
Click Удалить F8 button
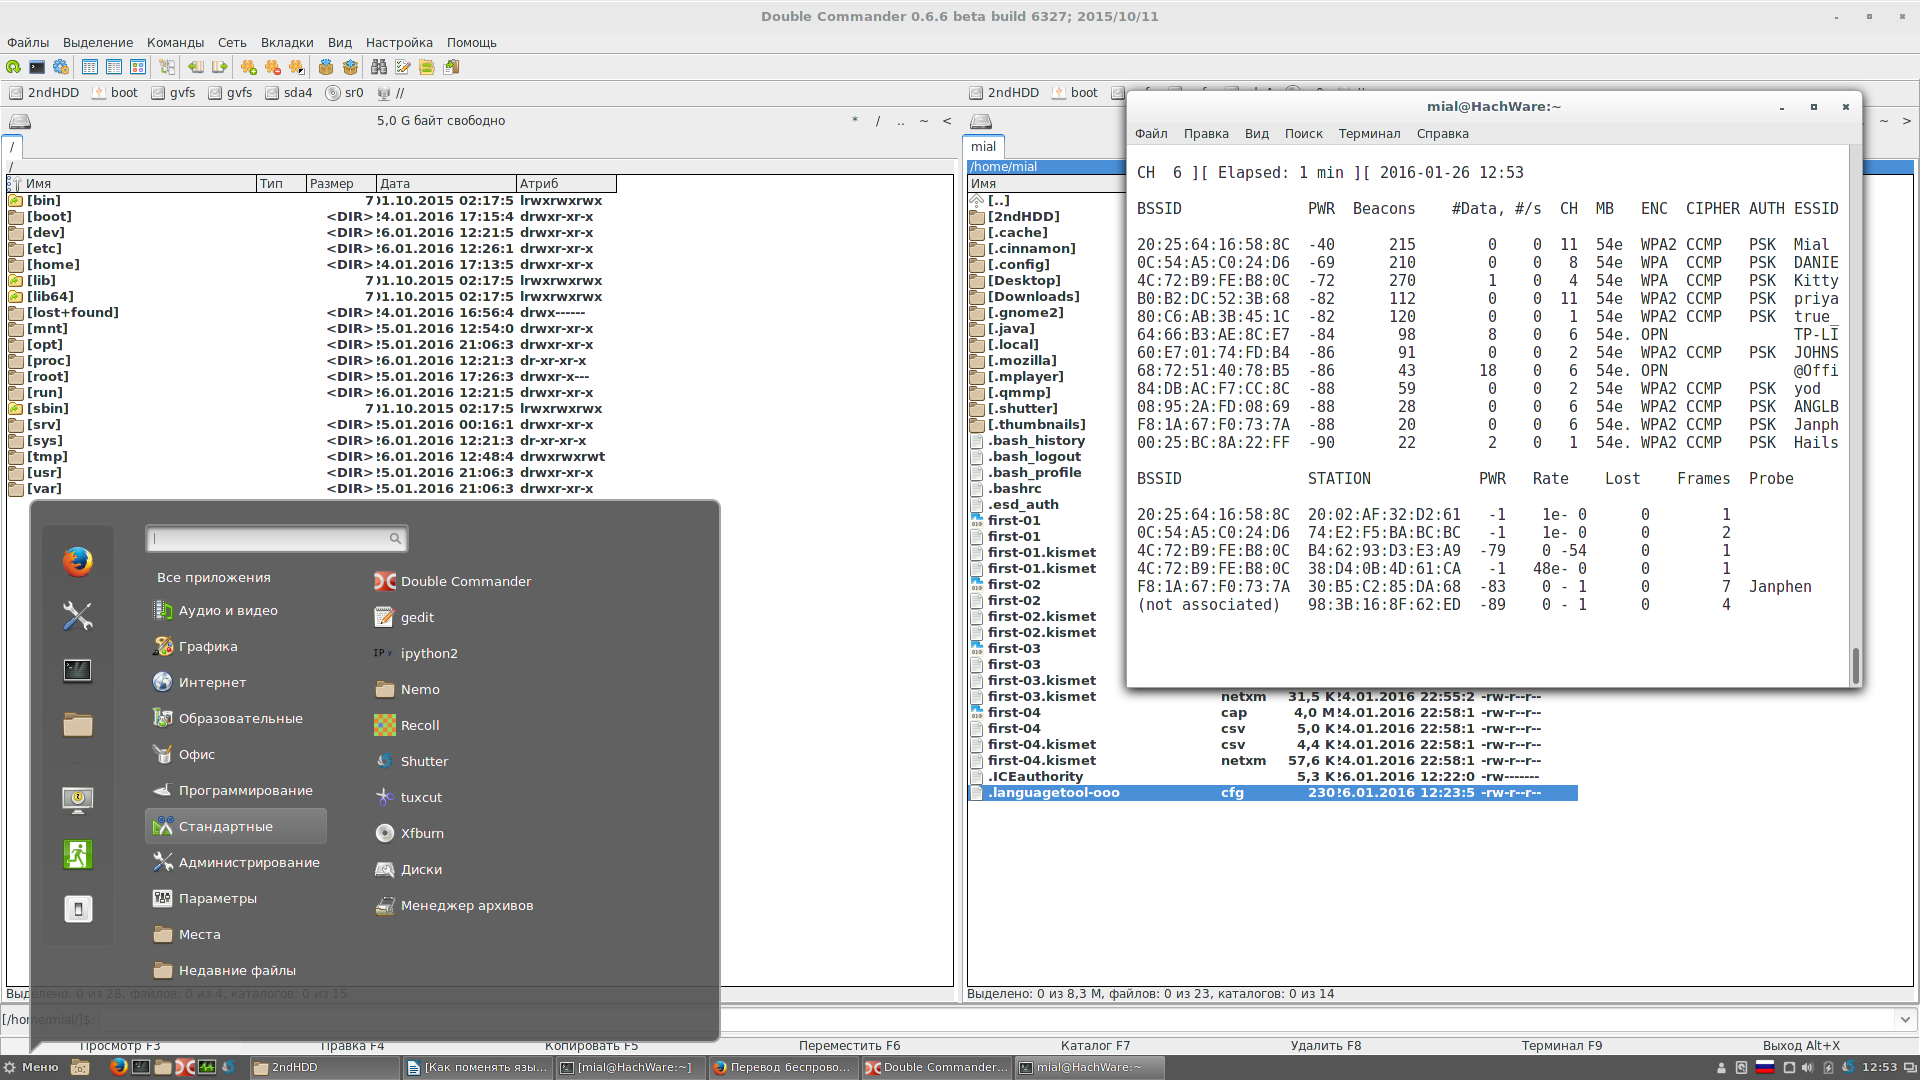[x=1325, y=1046]
